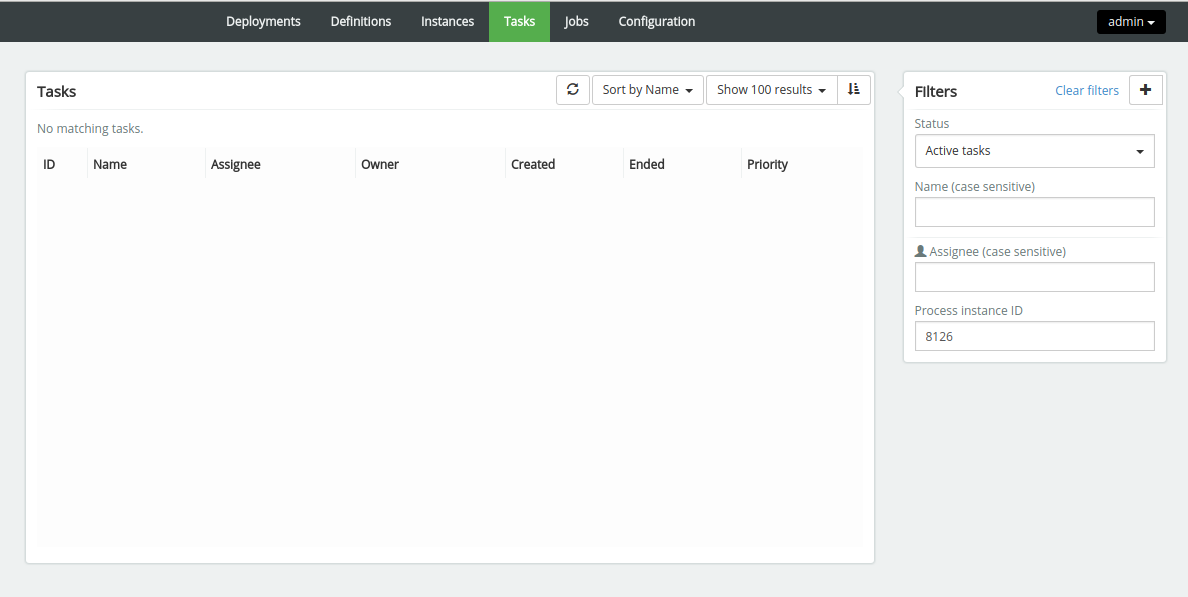
Task: Open the Sort by Name dropdown
Action: [x=648, y=89]
